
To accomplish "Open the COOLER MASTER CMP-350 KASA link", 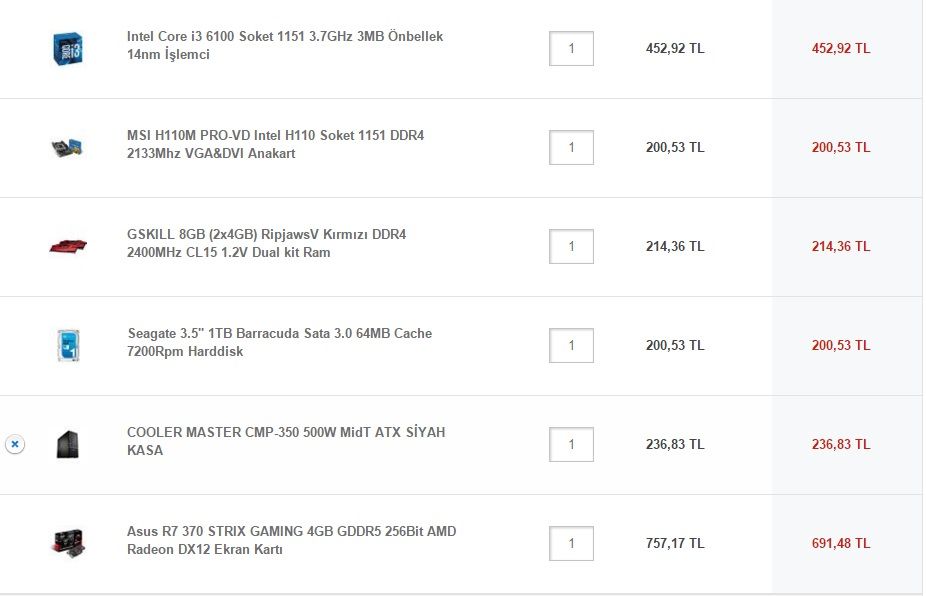I will 286,441.
